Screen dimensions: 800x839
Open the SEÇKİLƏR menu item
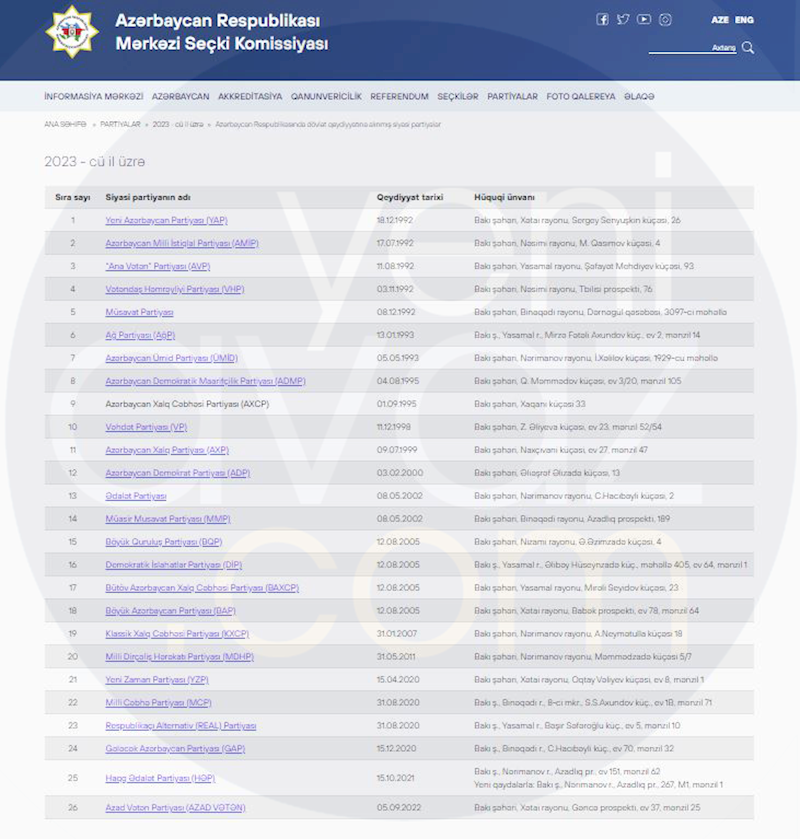(458, 97)
